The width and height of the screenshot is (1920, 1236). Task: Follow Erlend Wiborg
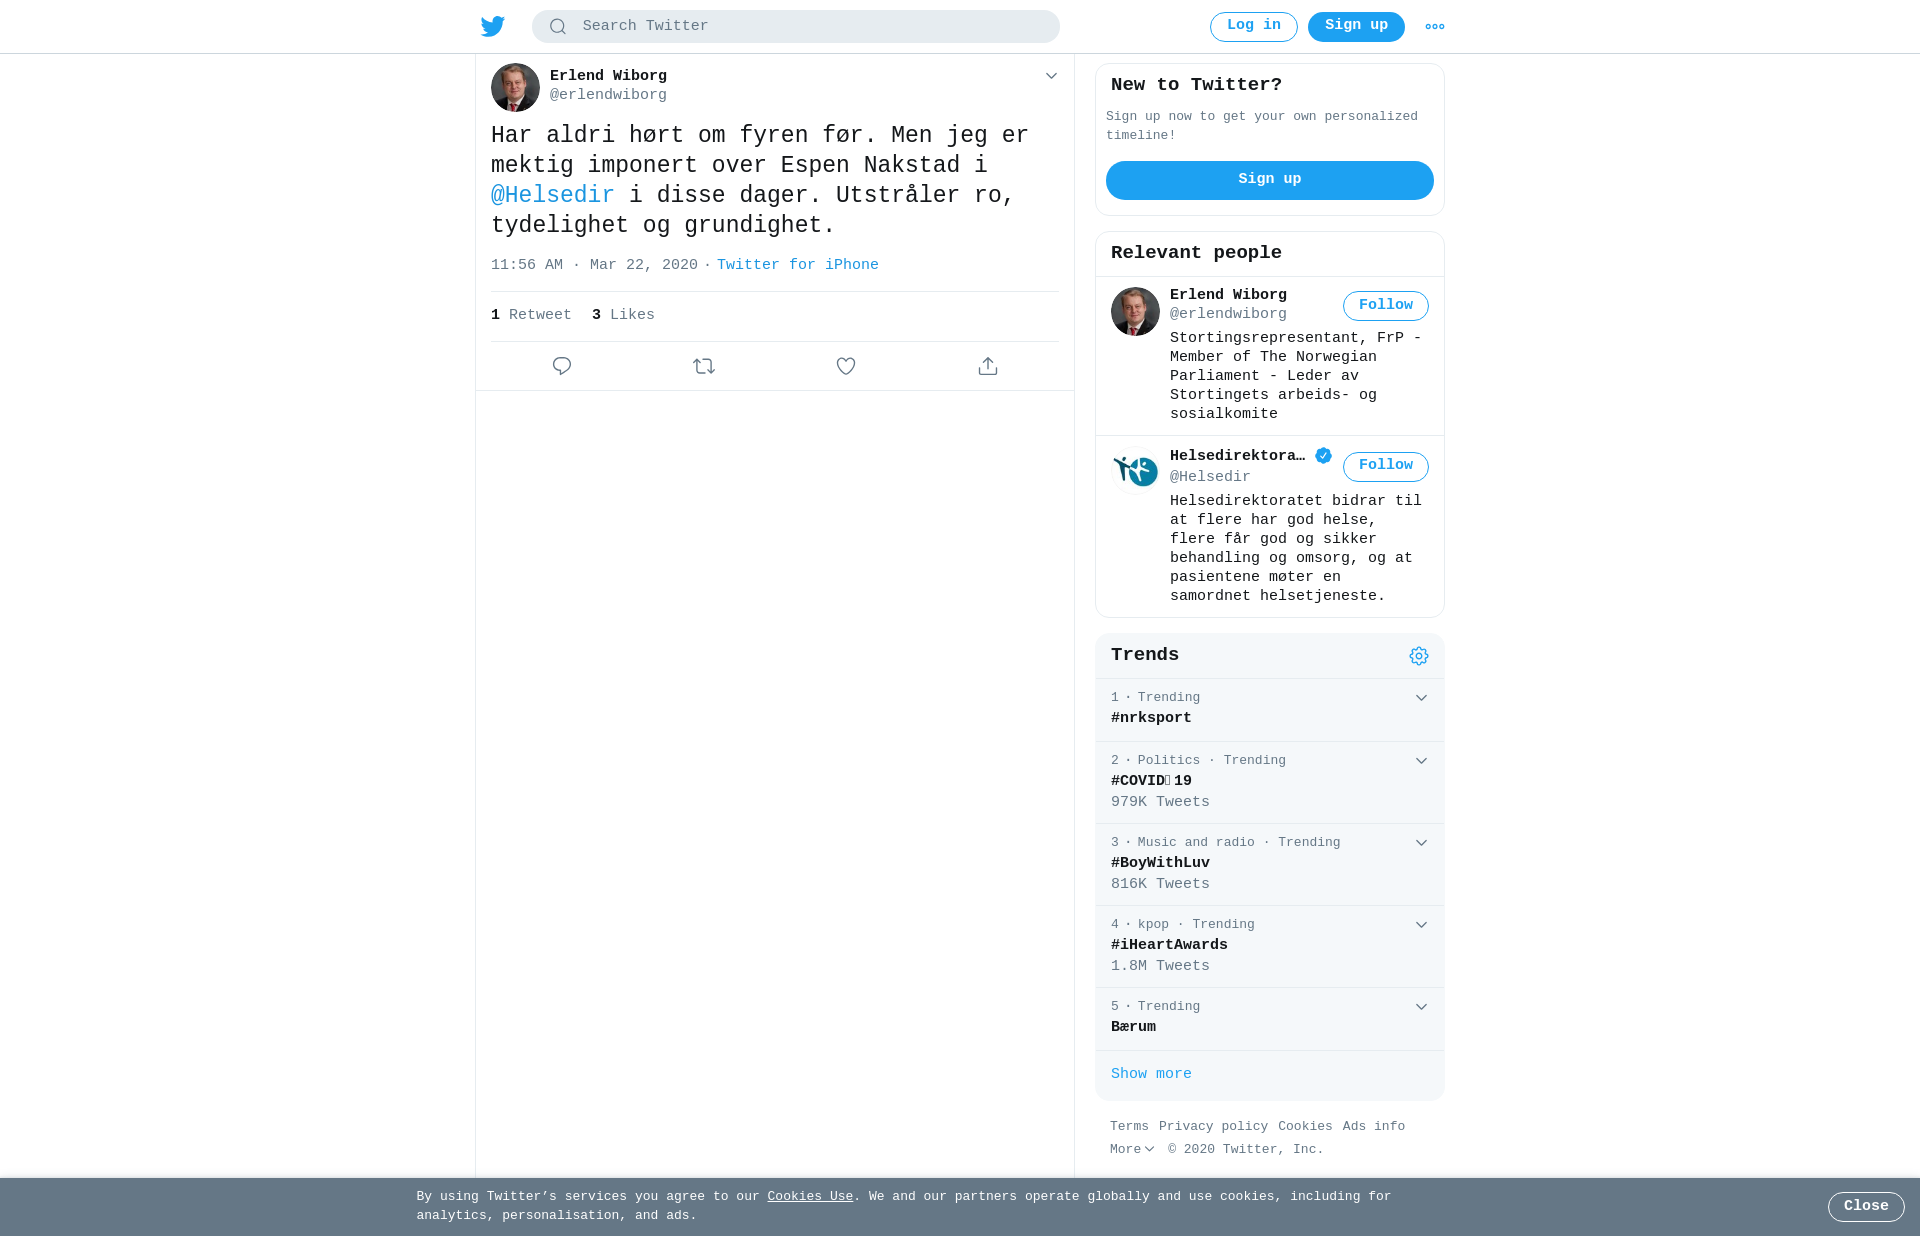[1386, 306]
